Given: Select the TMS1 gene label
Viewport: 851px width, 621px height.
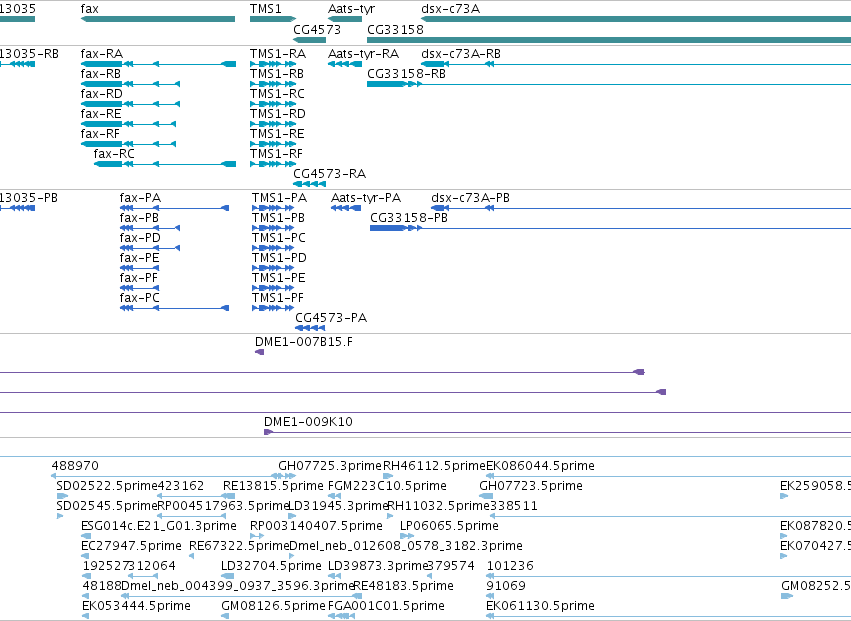Looking at the screenshot, I should pos(265,9).
